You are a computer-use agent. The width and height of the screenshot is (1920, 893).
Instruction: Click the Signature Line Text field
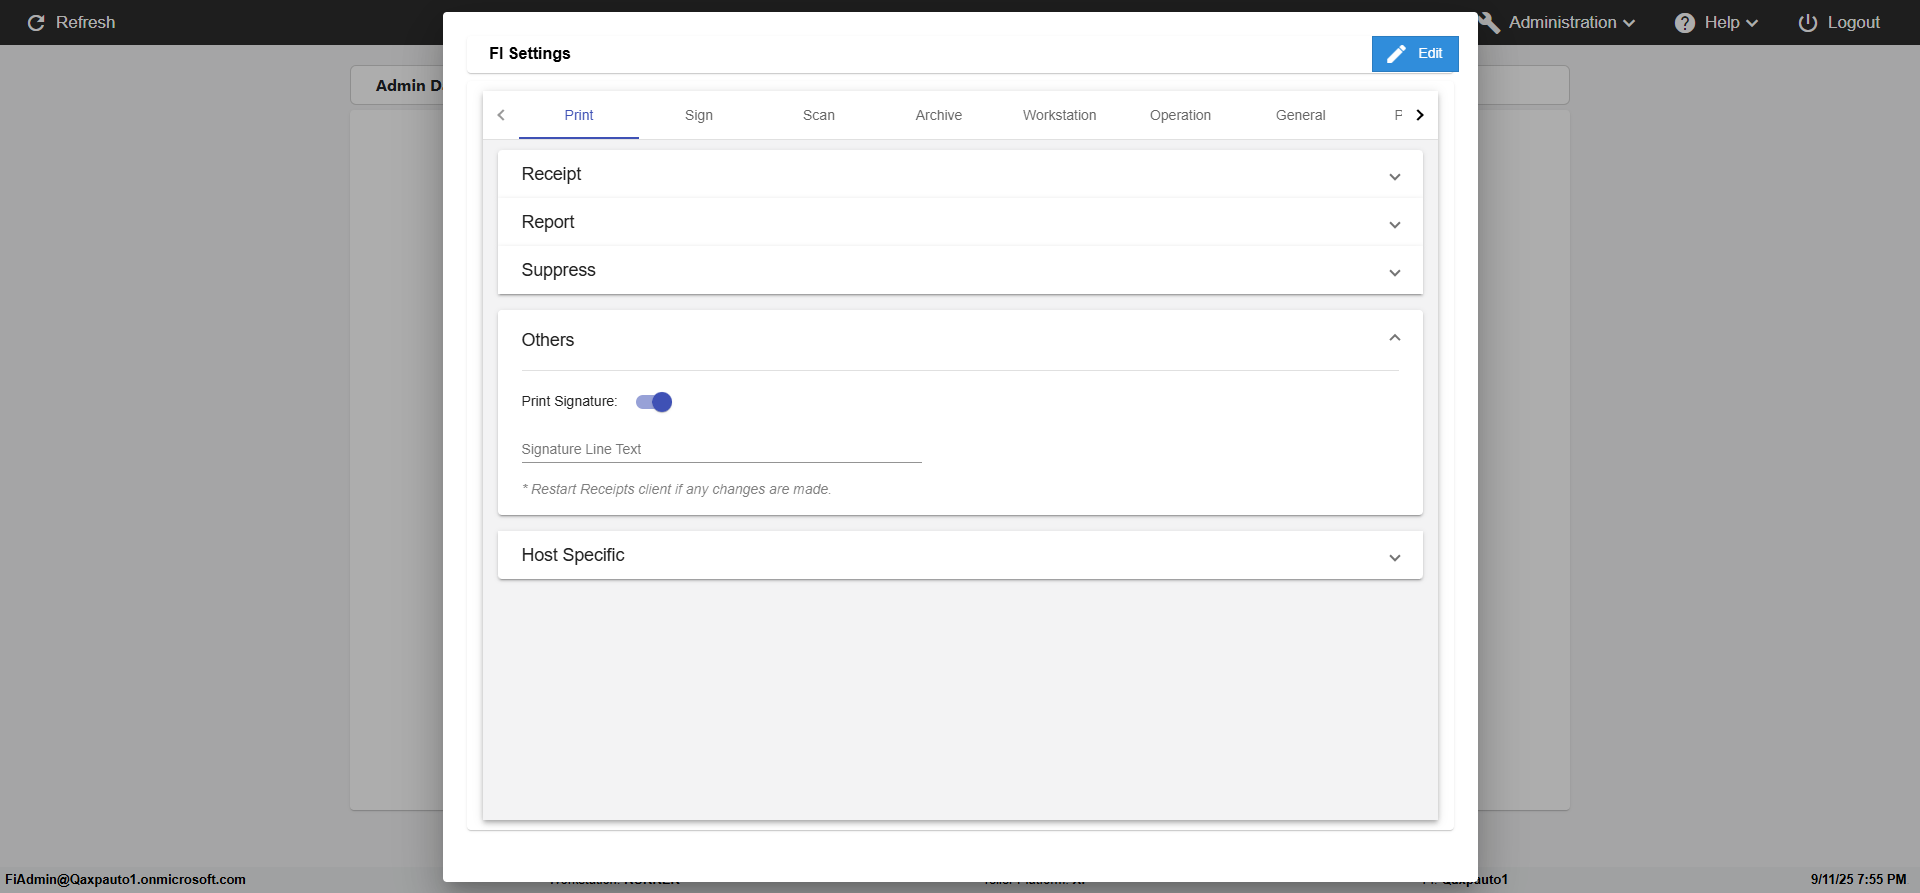tap(721, 450)
